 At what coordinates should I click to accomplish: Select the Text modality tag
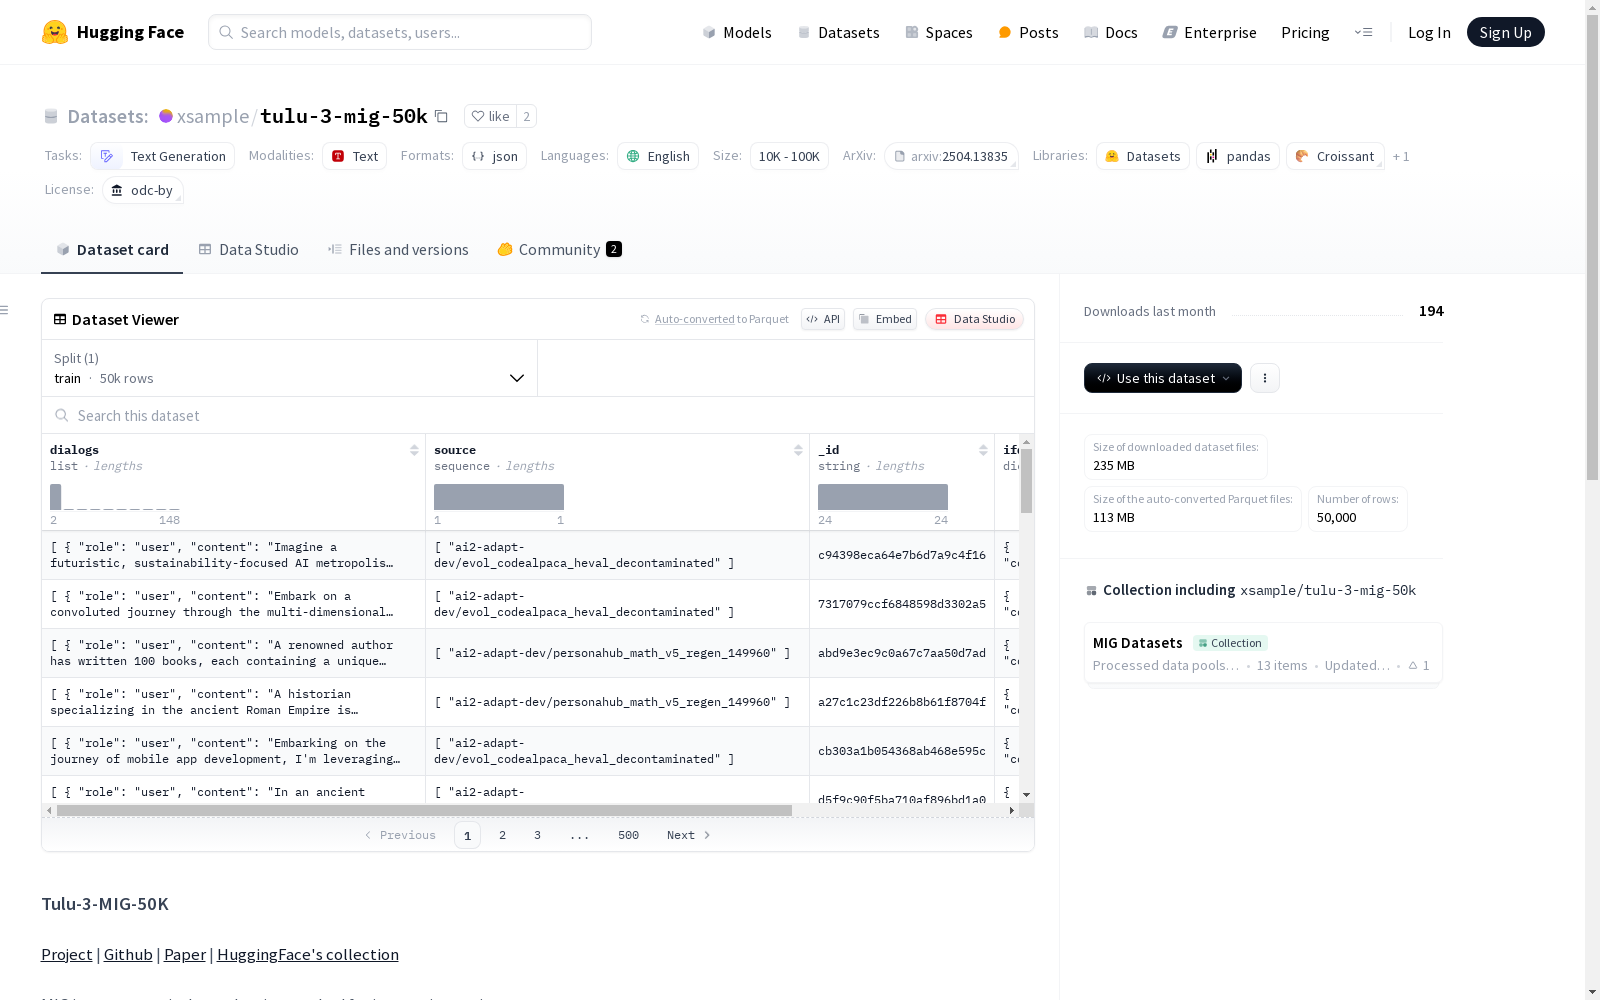pyautogui.click(x=354, y=156)
